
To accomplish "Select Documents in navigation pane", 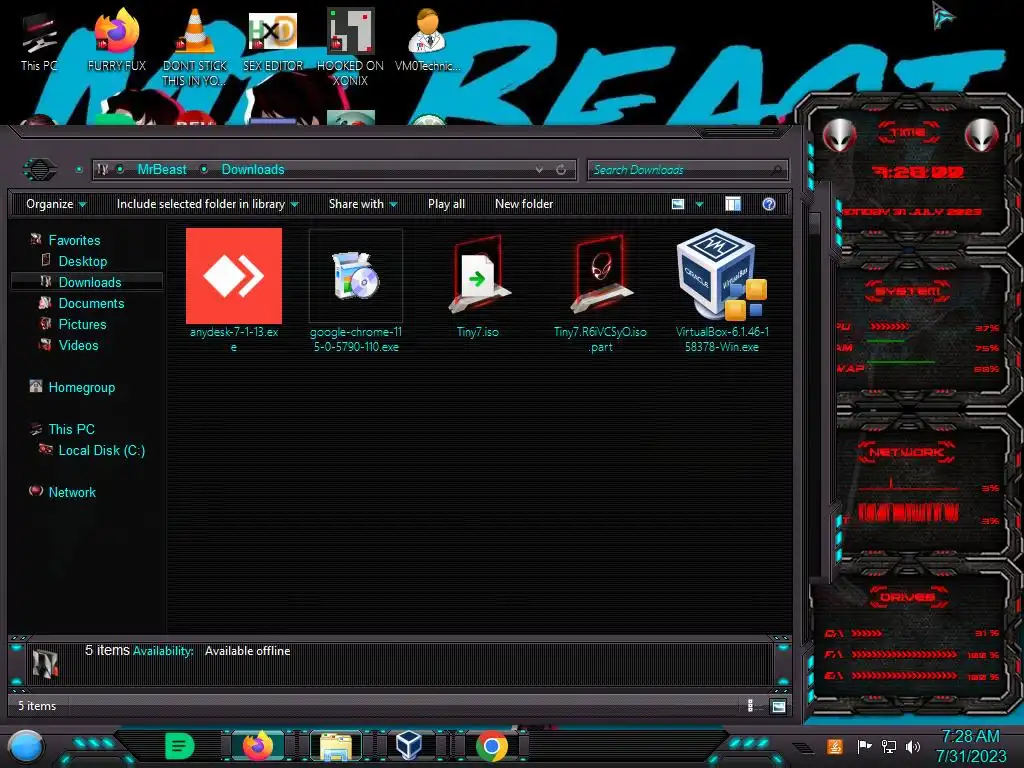I will [x=91, y=303].
